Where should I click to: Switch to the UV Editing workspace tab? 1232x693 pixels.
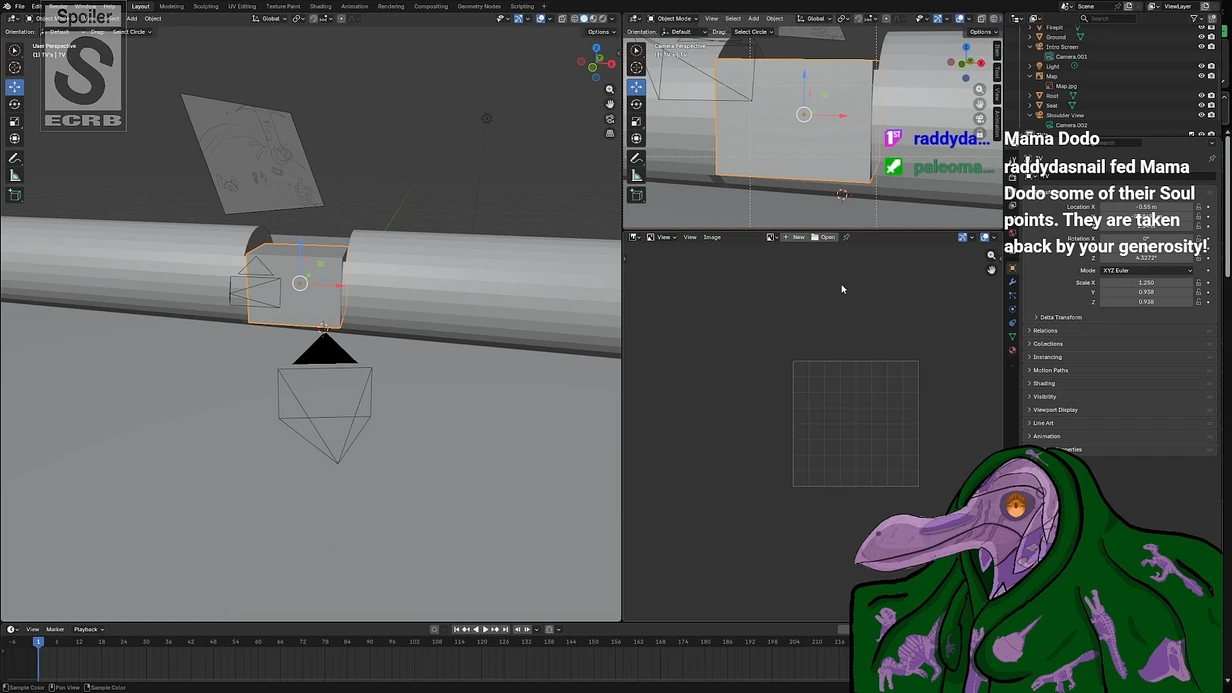(242, 6)
